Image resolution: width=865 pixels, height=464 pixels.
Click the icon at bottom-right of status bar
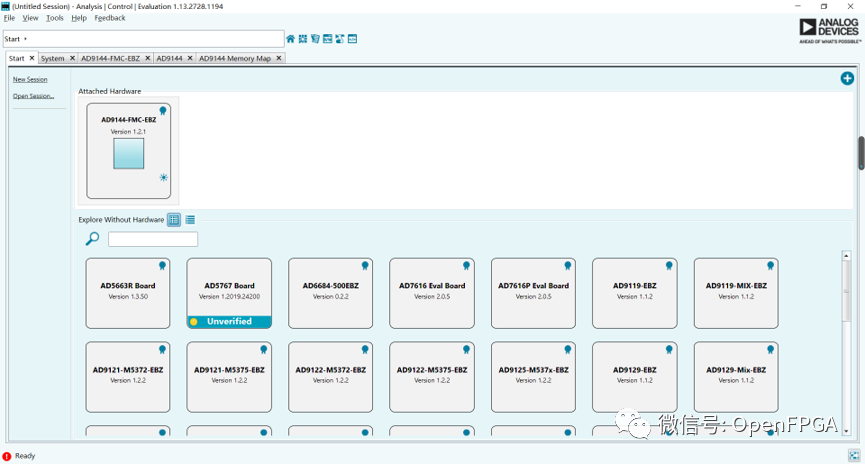pos(854,456)
